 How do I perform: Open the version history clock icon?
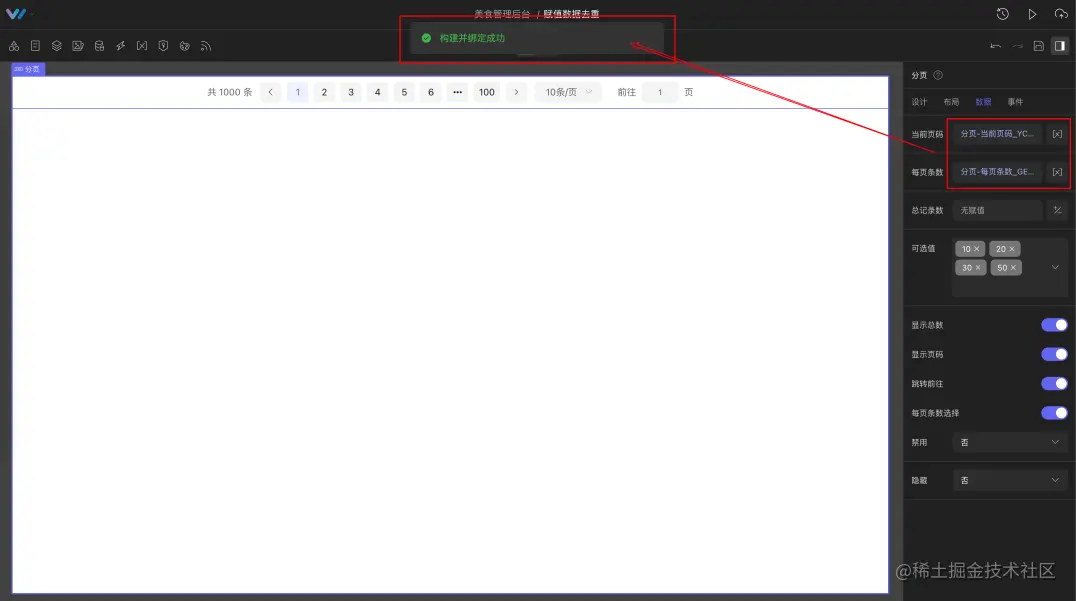pyautogui.click(x=1003, y=14)
